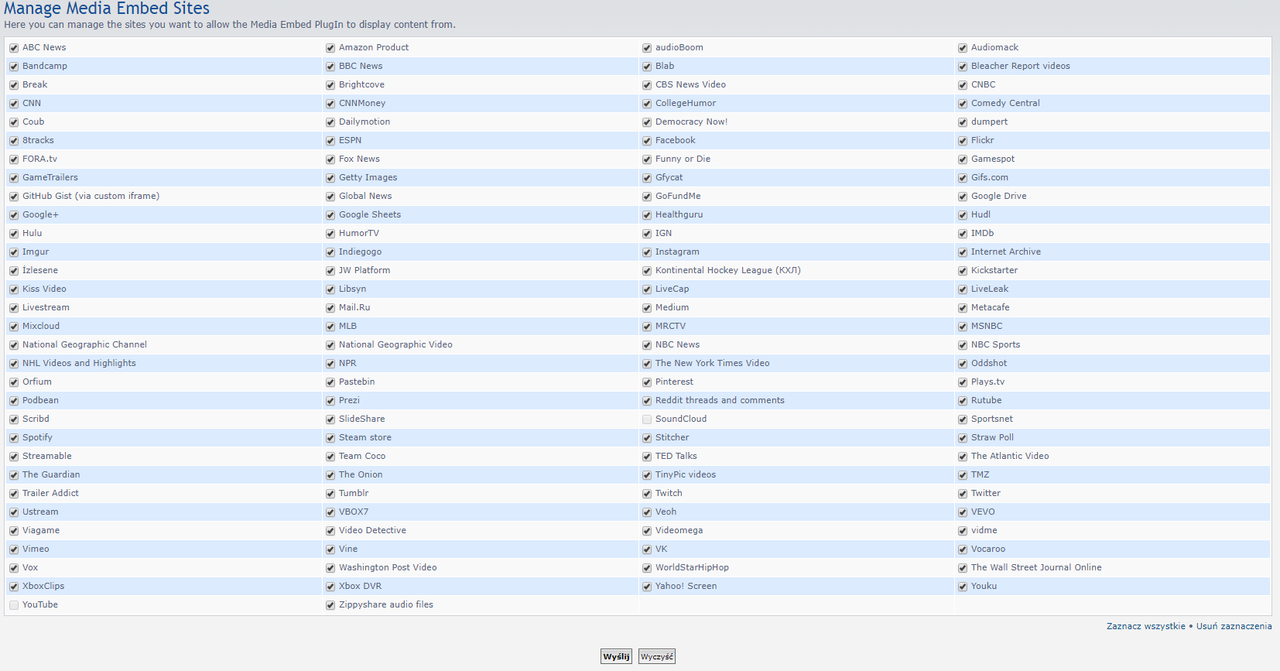Disable the Steam store checkbox
The height and width of the screenshot is (671, 1280).
tap(330, 438)
